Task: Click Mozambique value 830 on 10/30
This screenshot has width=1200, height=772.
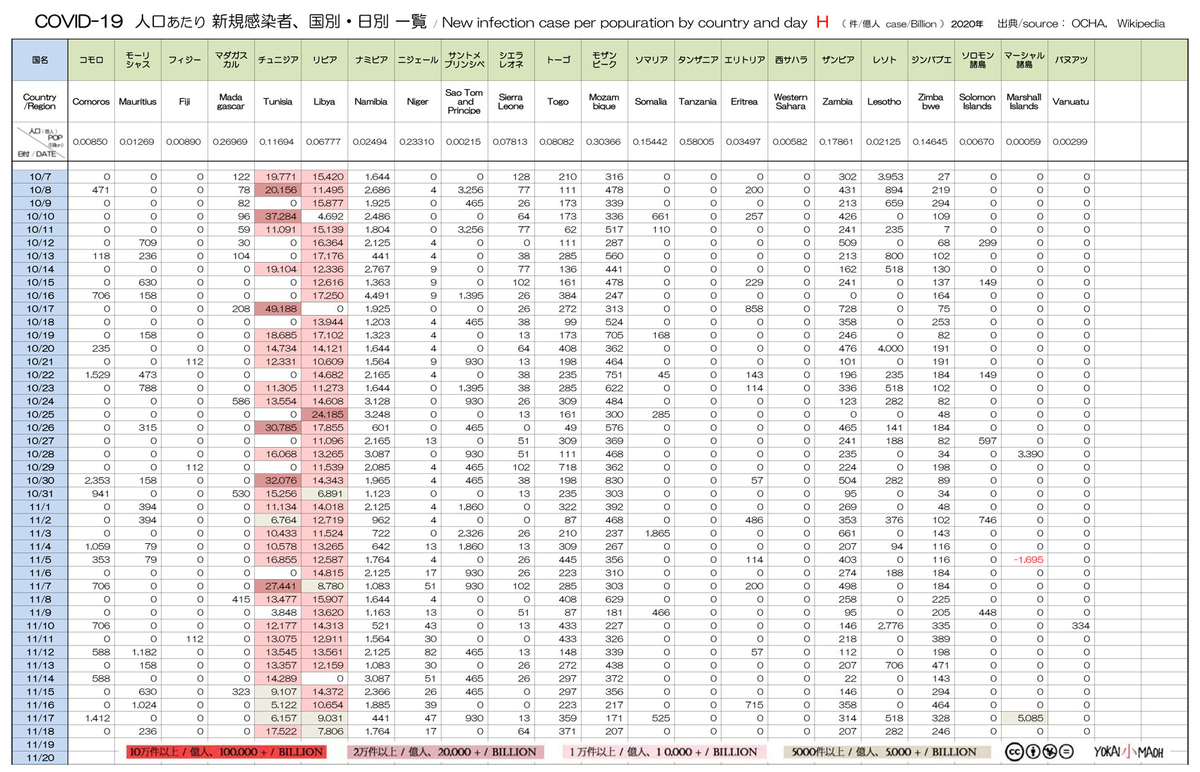Action: (x=615, y=483)
